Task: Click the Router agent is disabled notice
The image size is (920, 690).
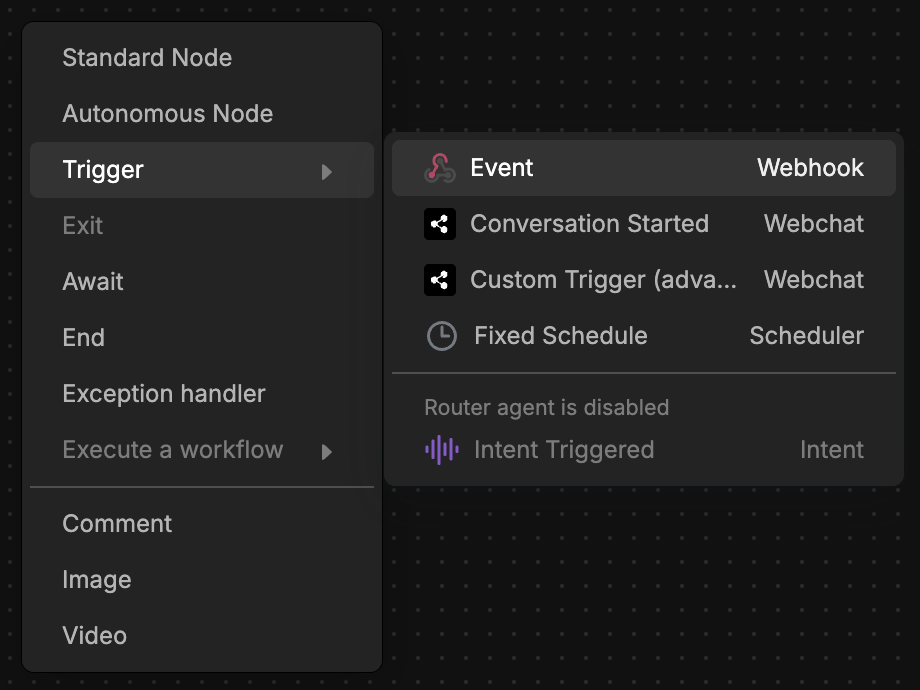Action: 547,407
